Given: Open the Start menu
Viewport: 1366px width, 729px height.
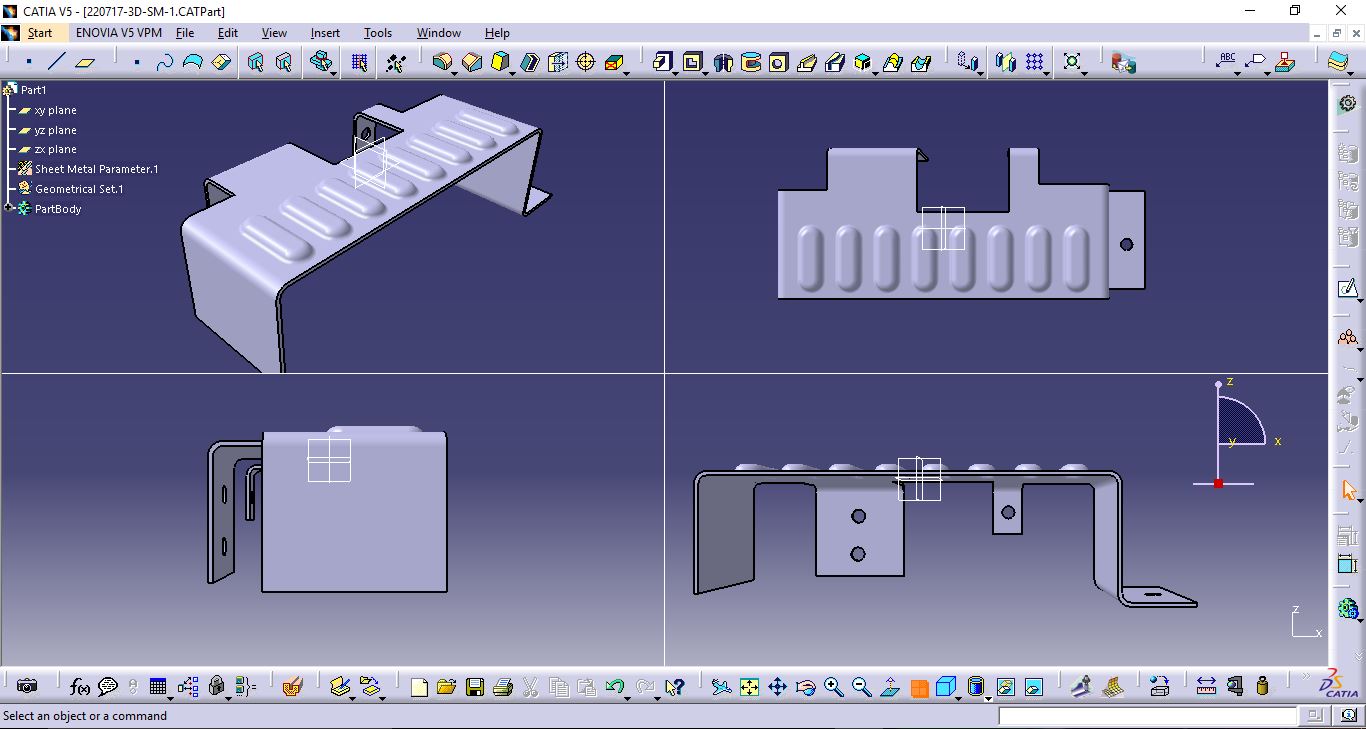Looking at the screenshot, I should click(x=40, y=33).
